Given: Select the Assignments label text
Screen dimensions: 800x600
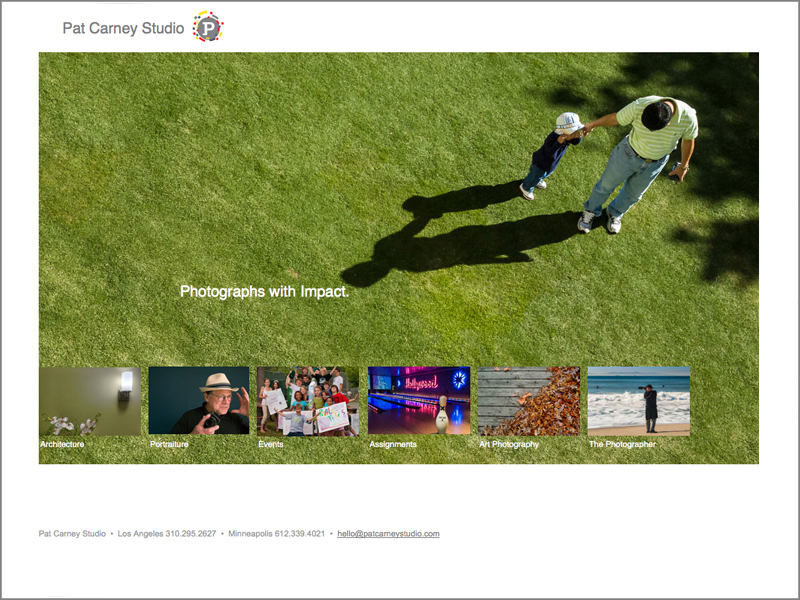Looking at the screenshot, I should [393, 444].
